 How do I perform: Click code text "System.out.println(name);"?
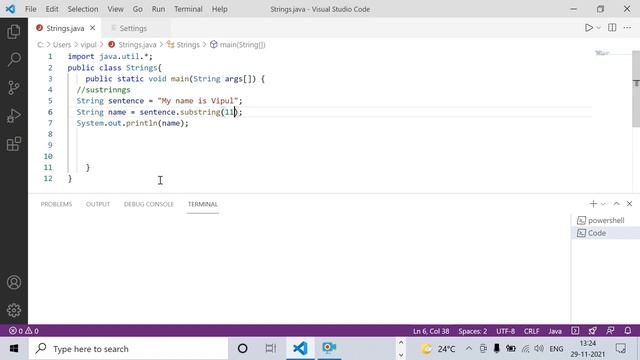(133, 123)
